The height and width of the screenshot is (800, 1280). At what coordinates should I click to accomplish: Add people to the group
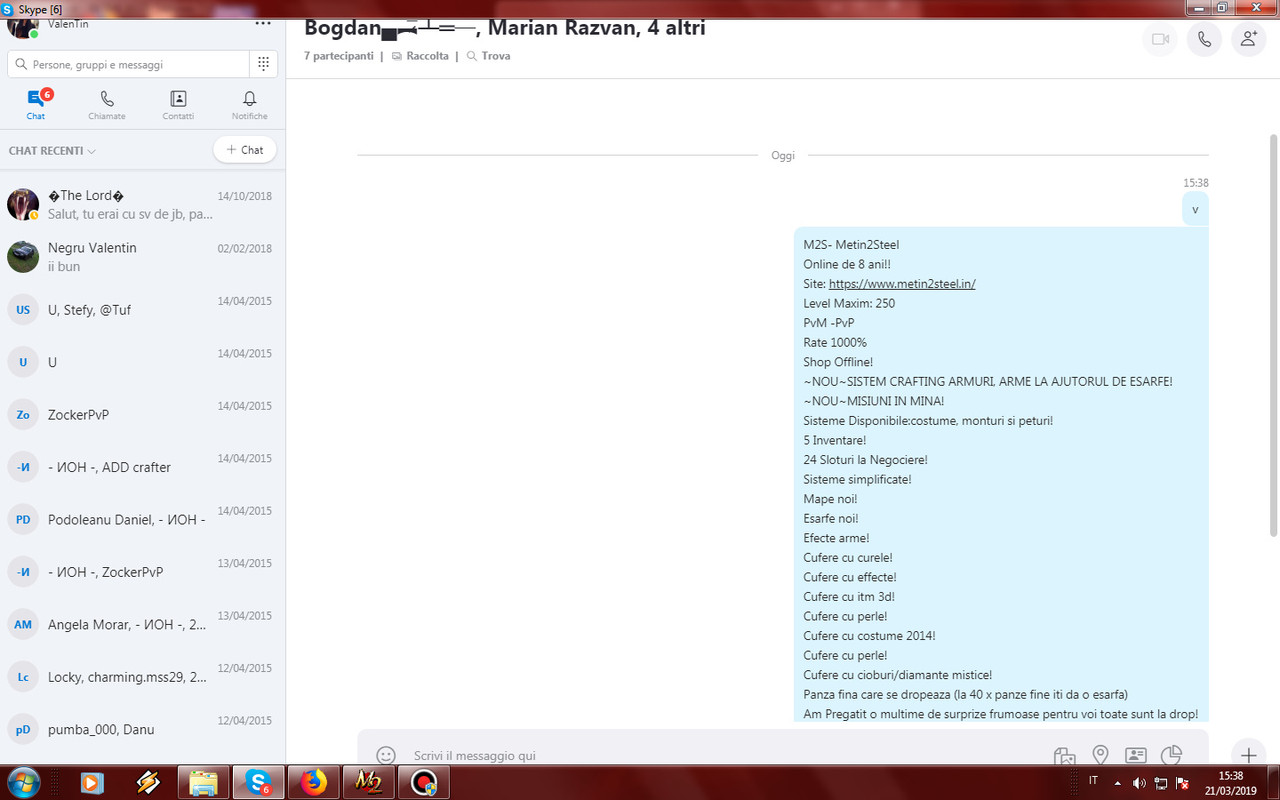(1248, 39)
